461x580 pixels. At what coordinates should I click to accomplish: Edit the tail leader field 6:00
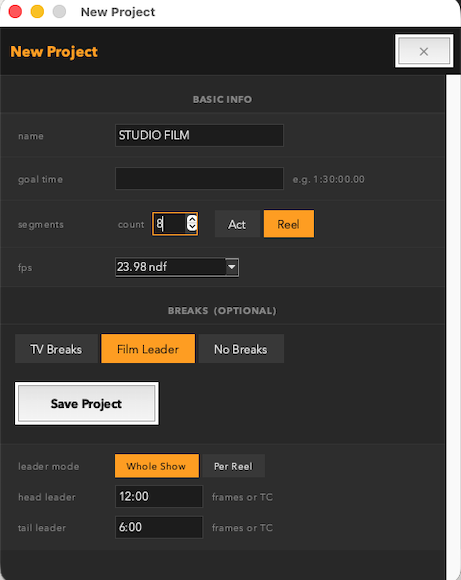pyautogui.click(x=159, y=527)
